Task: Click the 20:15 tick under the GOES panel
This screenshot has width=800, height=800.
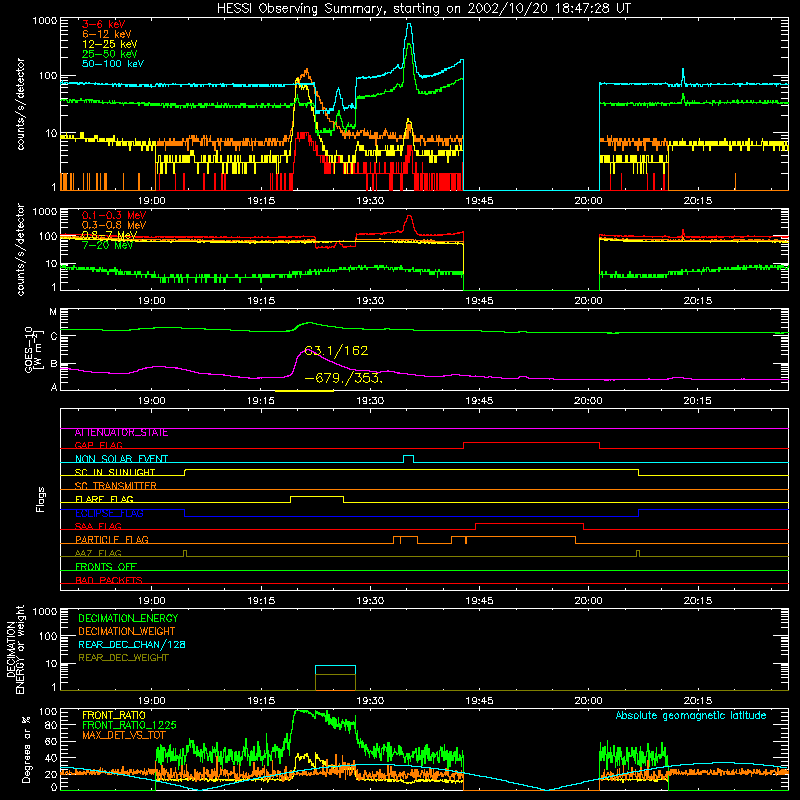Action: coord(697,401)
